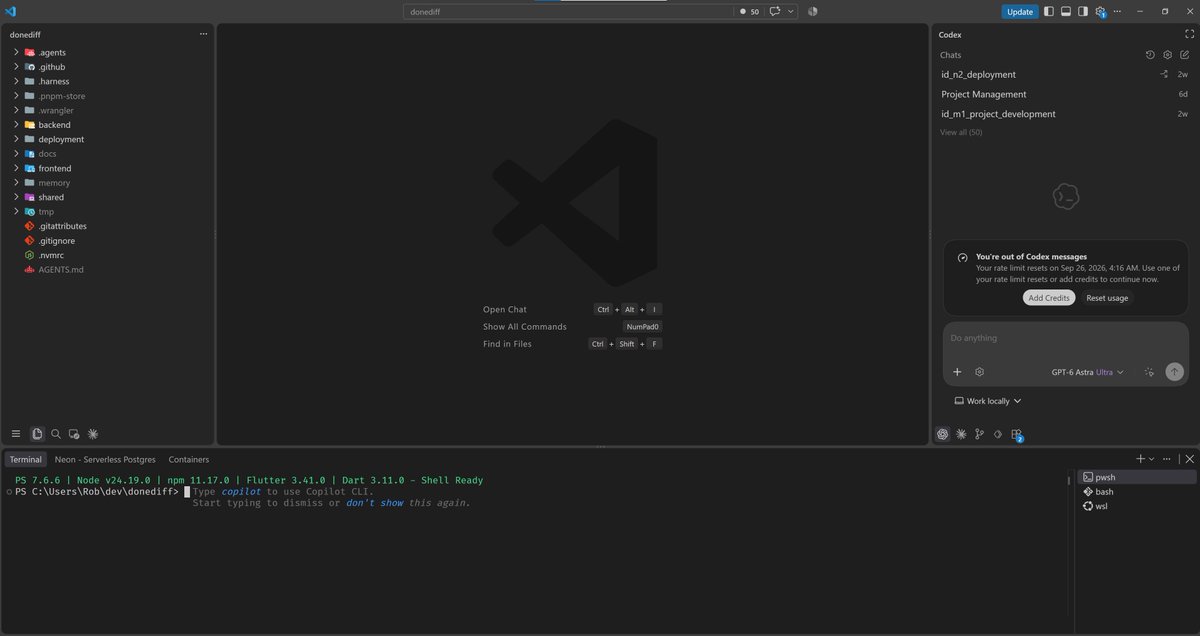Open the gear icon inside chat input box

(980, 372)
